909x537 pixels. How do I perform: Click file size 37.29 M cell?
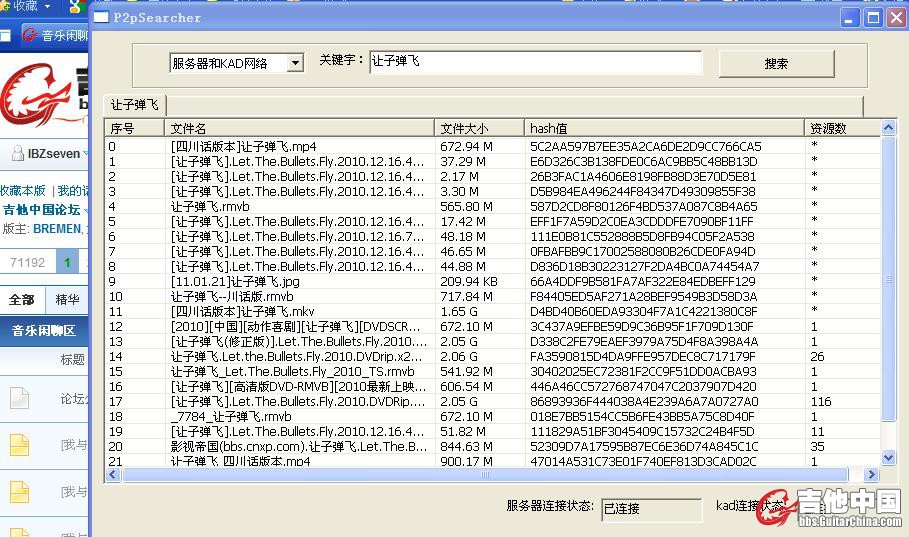click(463, 162)
